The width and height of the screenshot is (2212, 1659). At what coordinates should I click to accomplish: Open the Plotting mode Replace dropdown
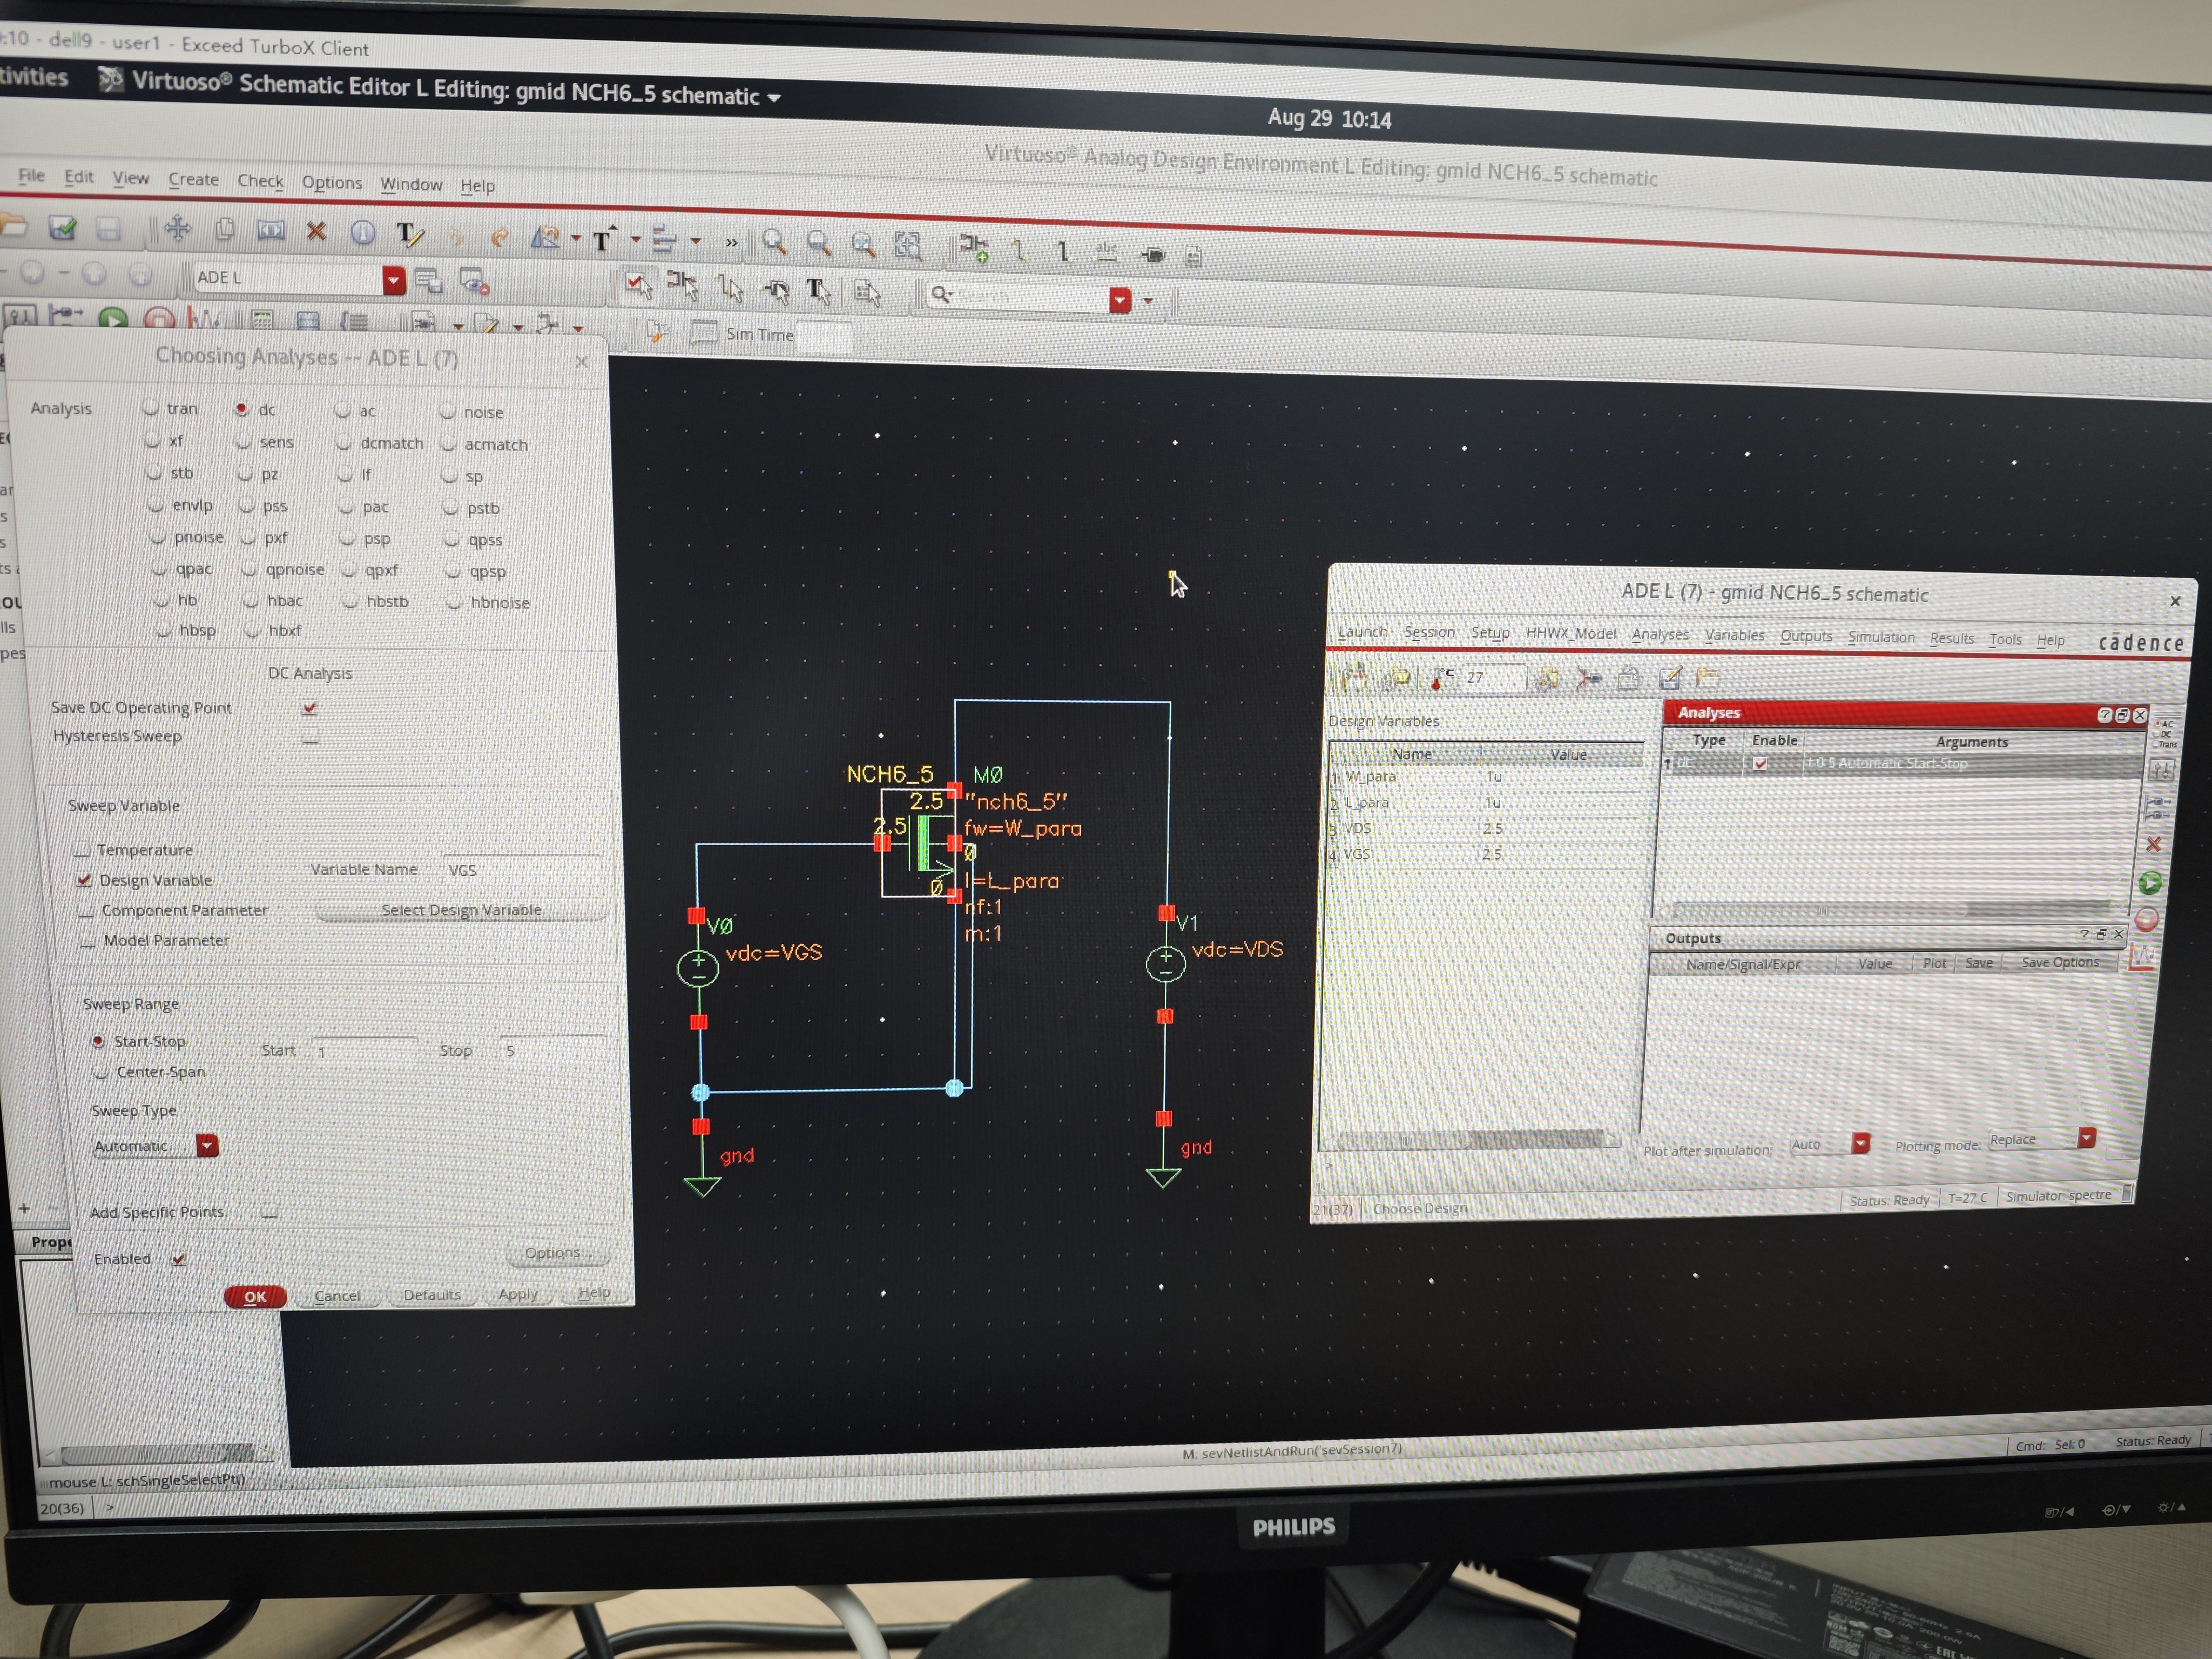click(2086, 1138)
